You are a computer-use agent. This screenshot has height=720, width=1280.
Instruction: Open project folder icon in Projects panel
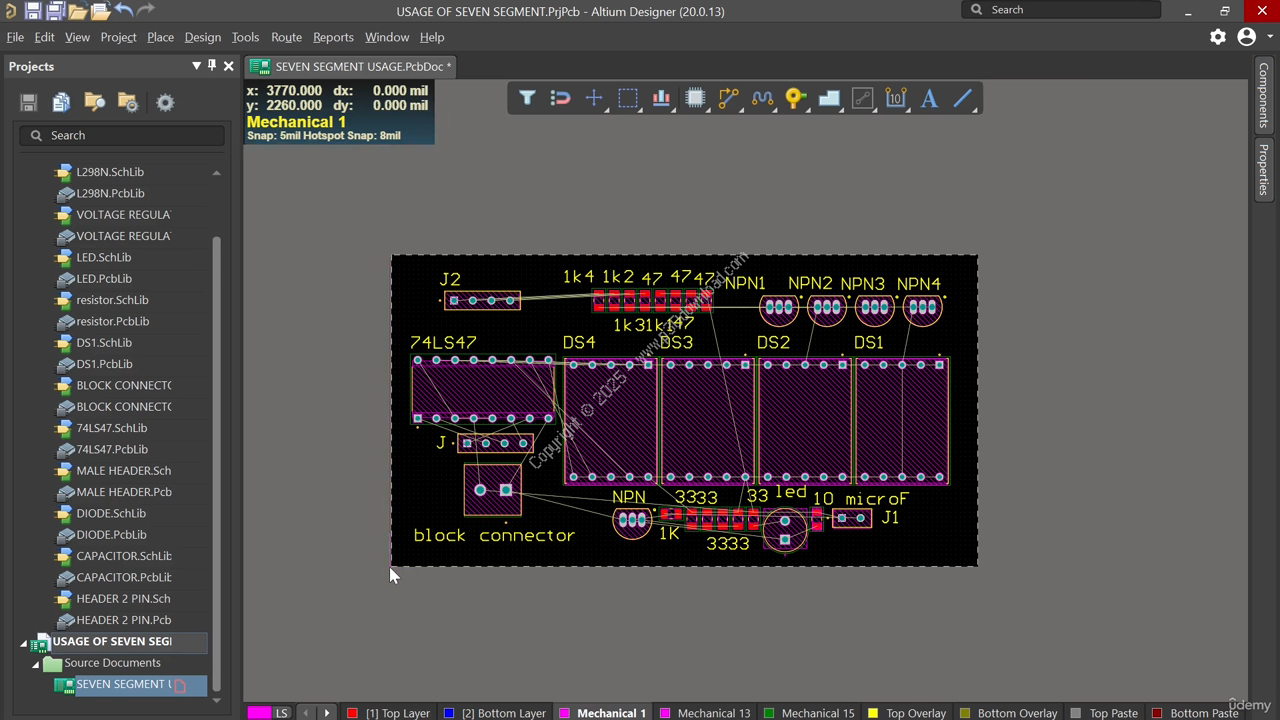tap(95, 102)
